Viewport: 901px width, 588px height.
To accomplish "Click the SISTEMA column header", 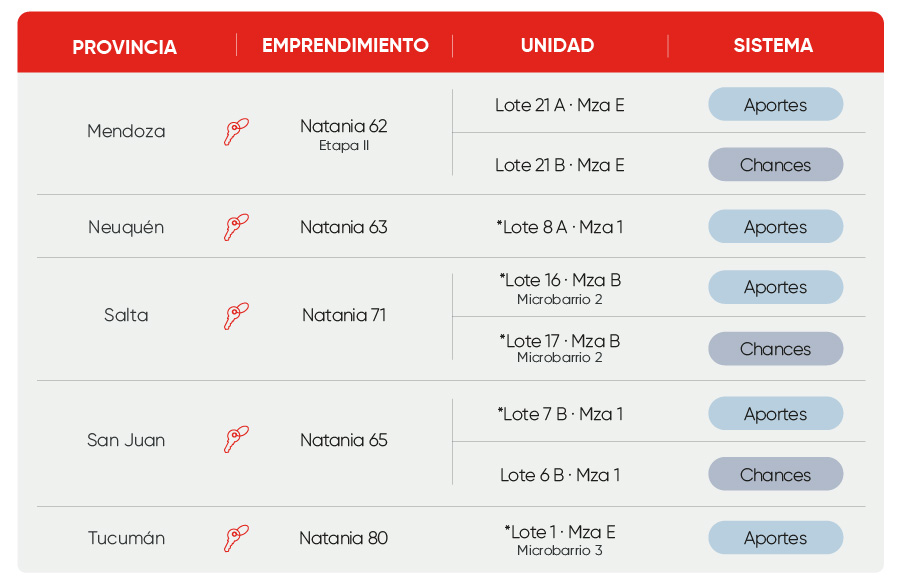I will 773,45.
